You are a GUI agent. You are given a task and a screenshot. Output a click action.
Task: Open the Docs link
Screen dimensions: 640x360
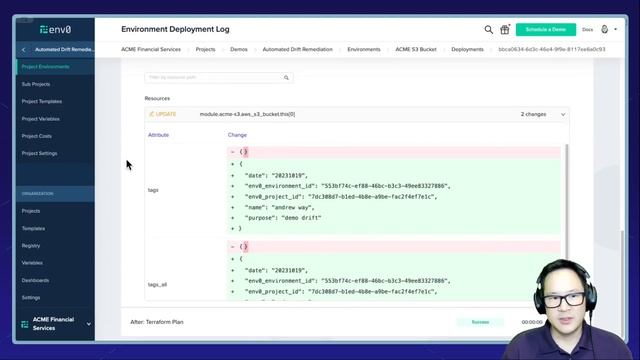click(587, 29)
